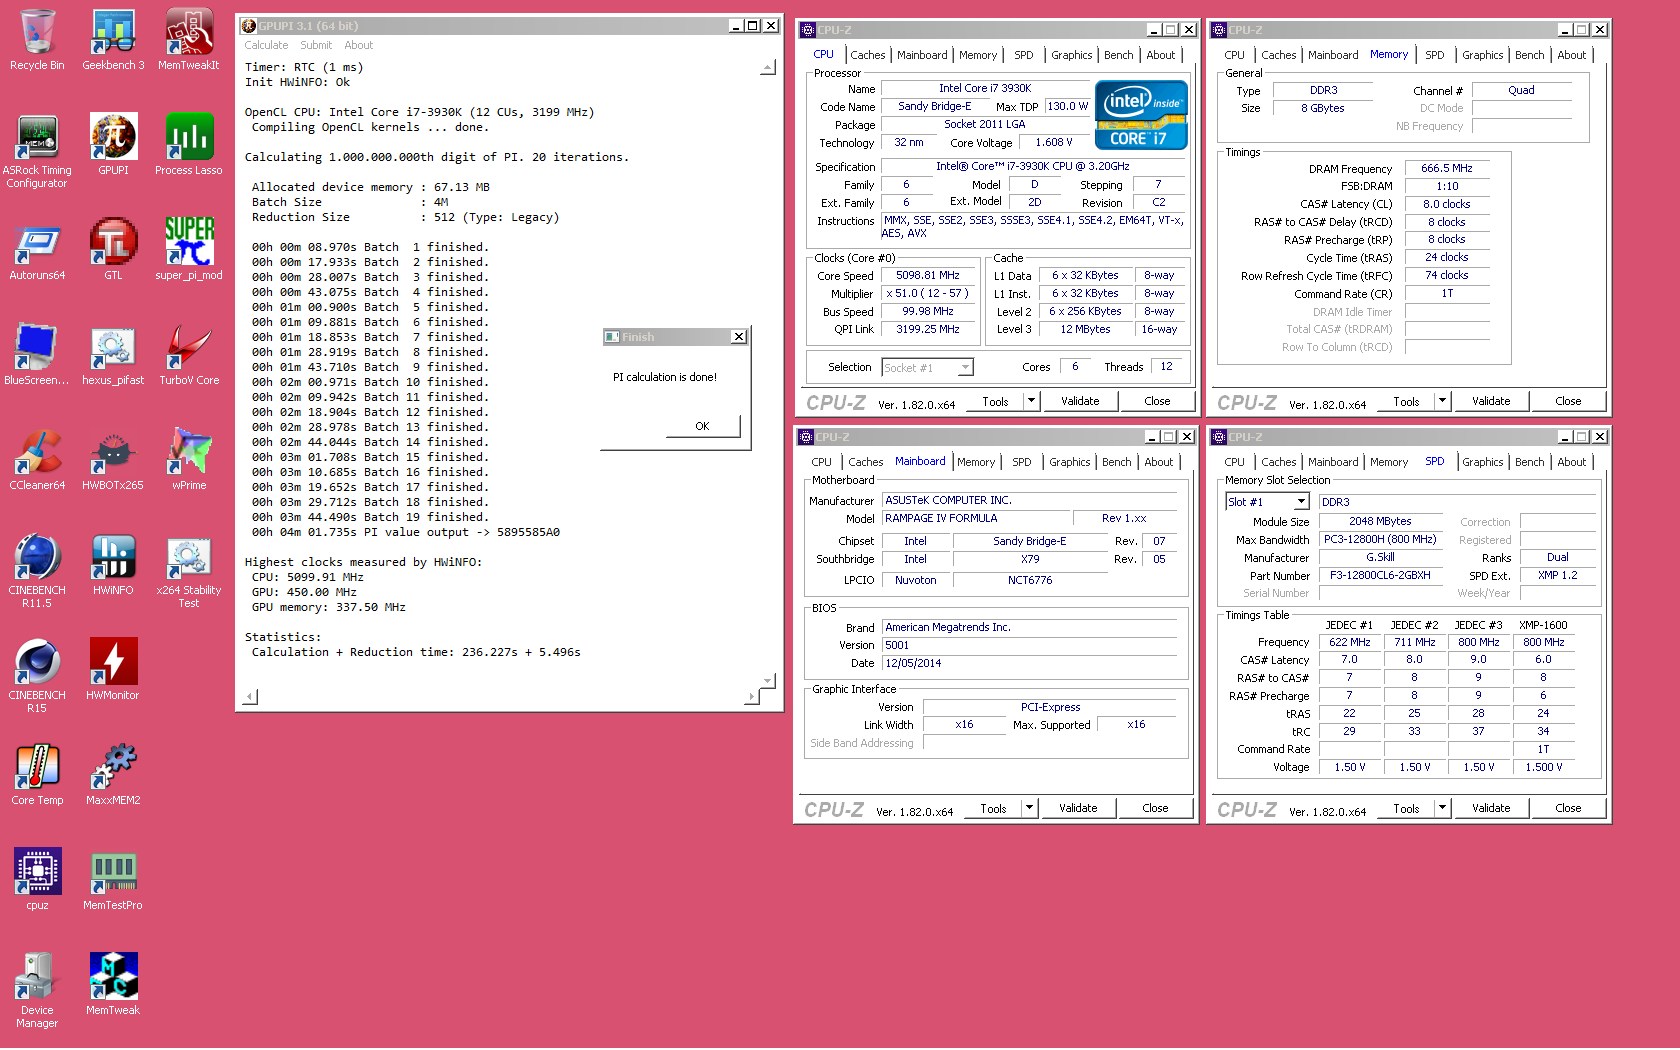This screenshot has height=1050, width=1680.
Task: Launch the HWiNFO desktop shortcut
Action: pyautogui.click(x=113, y=565)
